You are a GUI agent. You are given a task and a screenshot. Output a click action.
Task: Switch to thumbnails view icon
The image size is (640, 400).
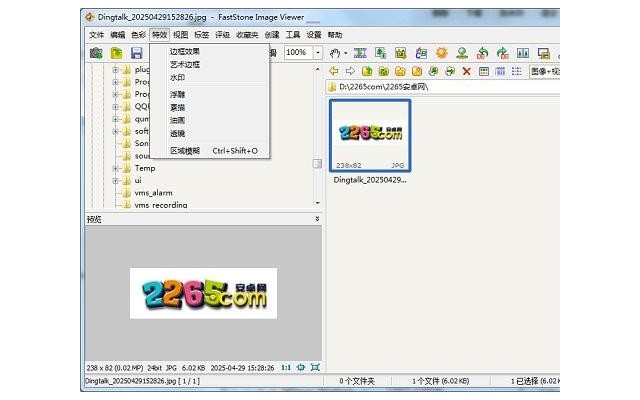(x=484, y=71)
